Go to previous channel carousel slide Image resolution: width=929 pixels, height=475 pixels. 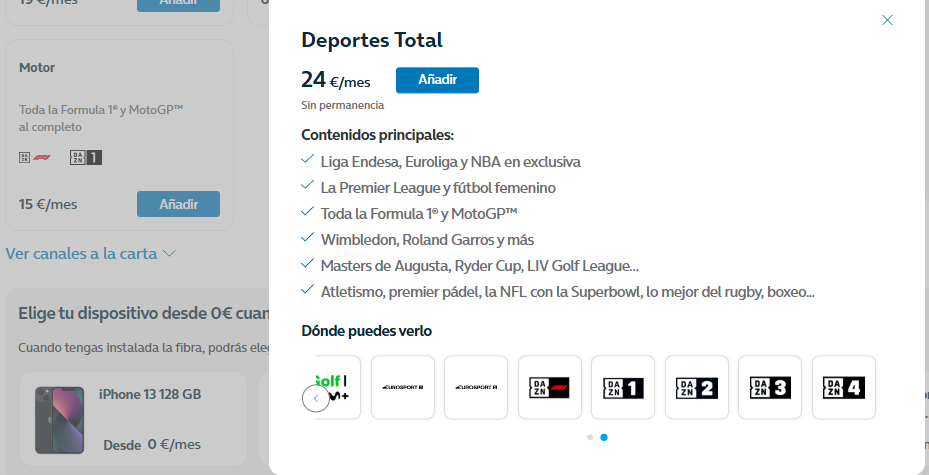(315, 399)
